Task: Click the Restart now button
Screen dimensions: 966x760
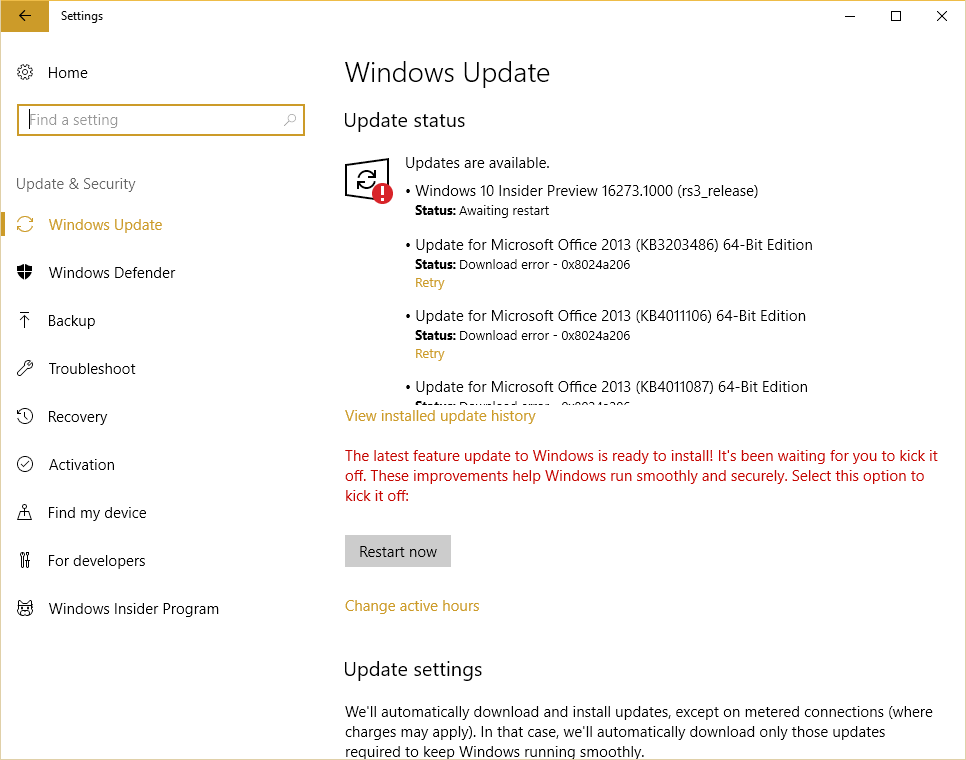Action: click(398, 551)
